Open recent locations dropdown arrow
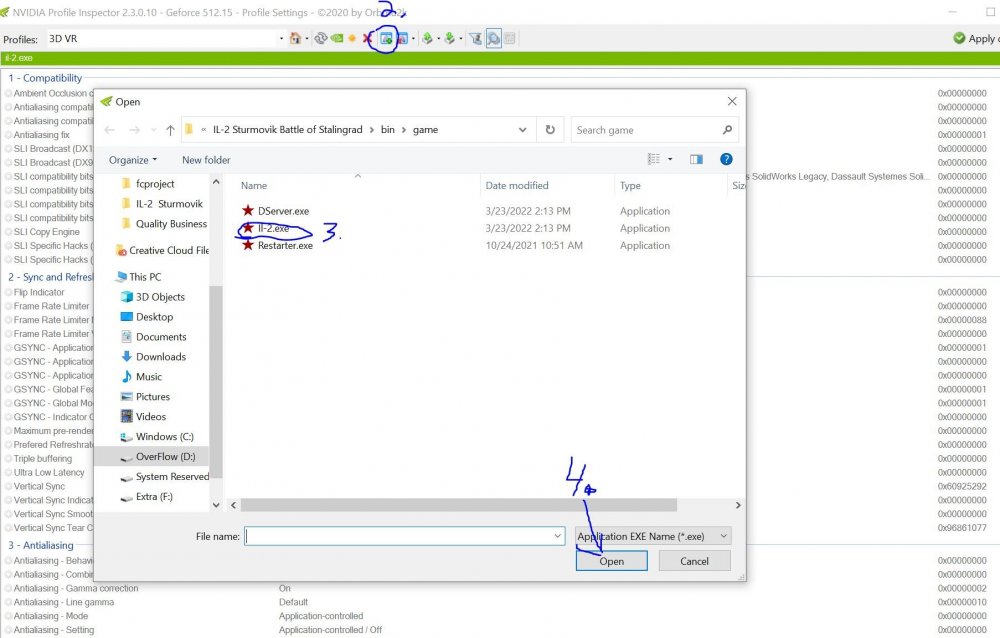 click(x=154, y=130)
